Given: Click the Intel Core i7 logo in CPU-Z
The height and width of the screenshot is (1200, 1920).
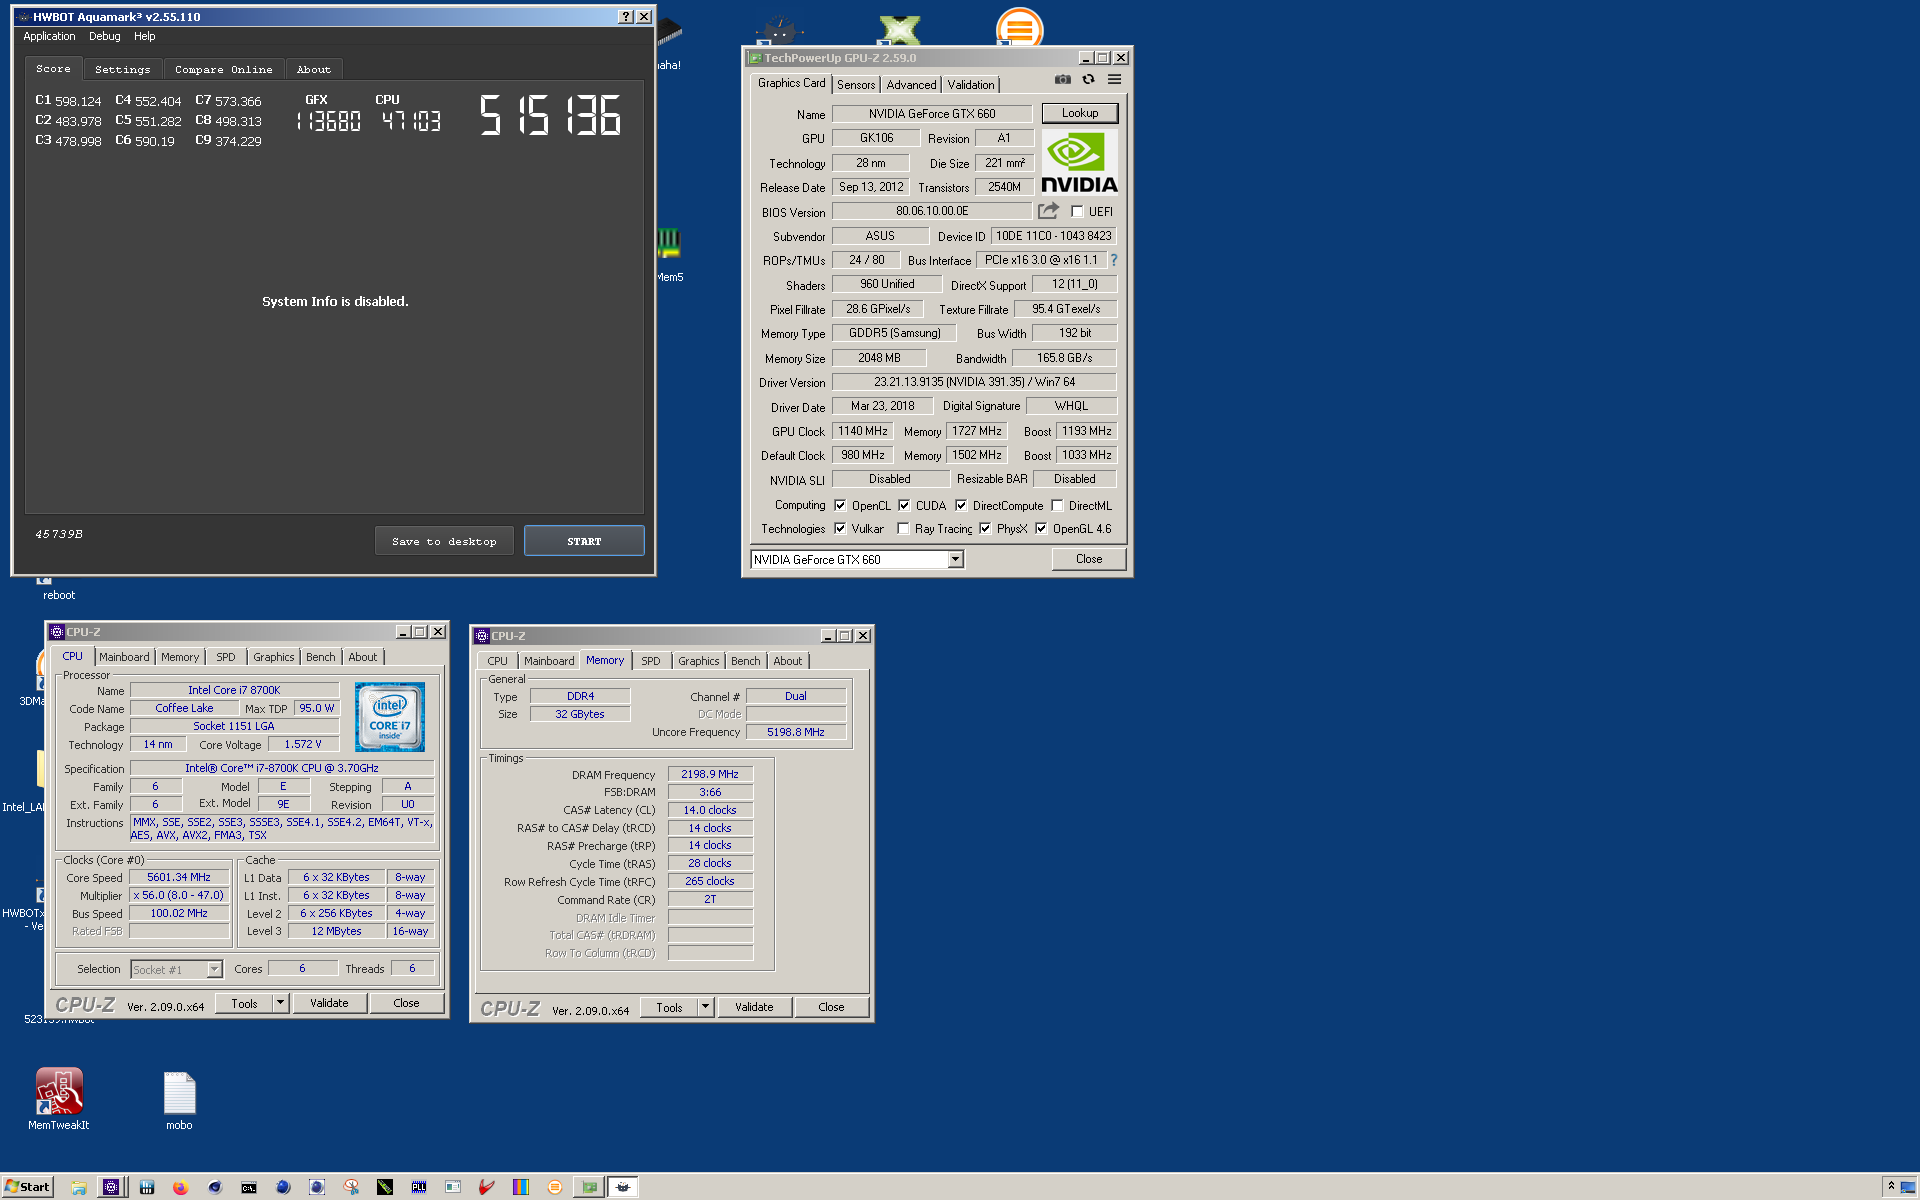Looking at the screenshot, I should tap(390, 717).
